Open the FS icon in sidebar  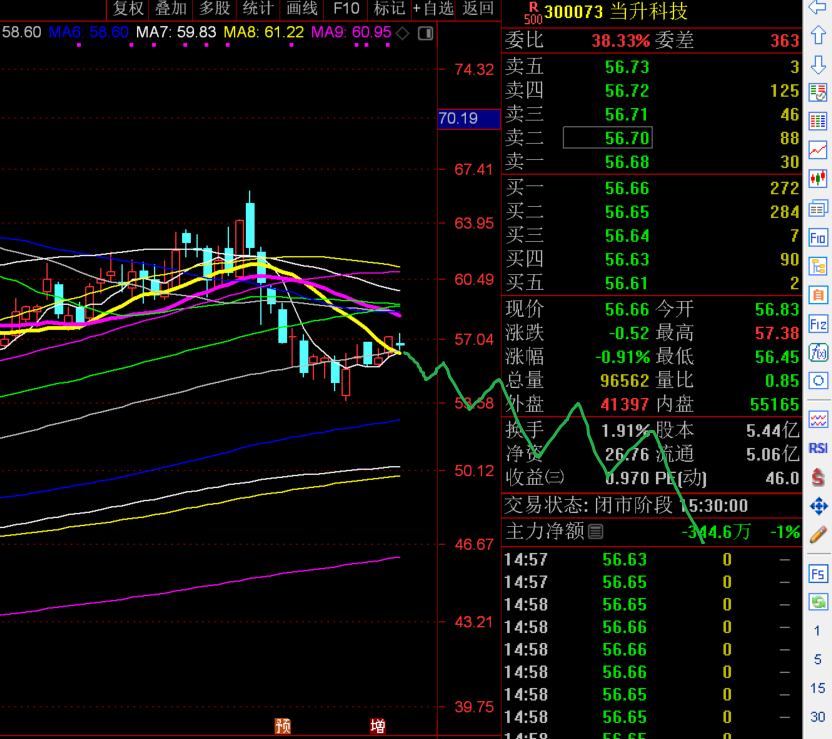(x=818, y=573)
